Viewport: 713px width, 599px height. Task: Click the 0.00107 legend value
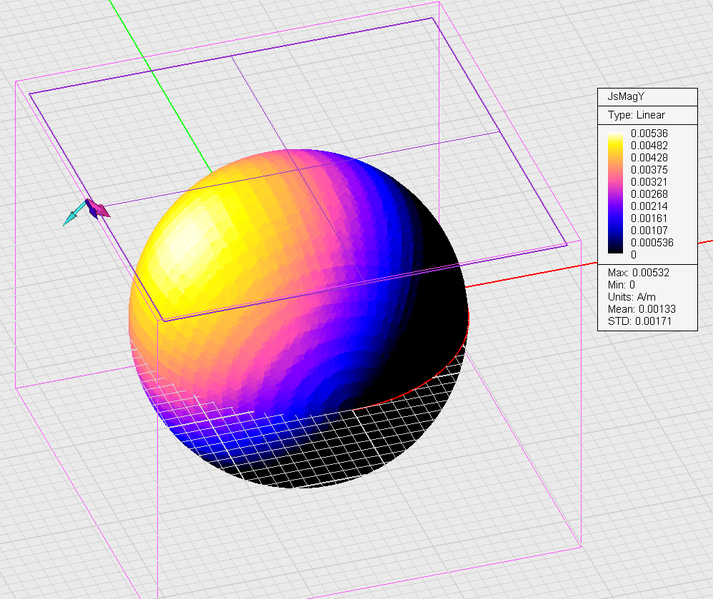648,230
